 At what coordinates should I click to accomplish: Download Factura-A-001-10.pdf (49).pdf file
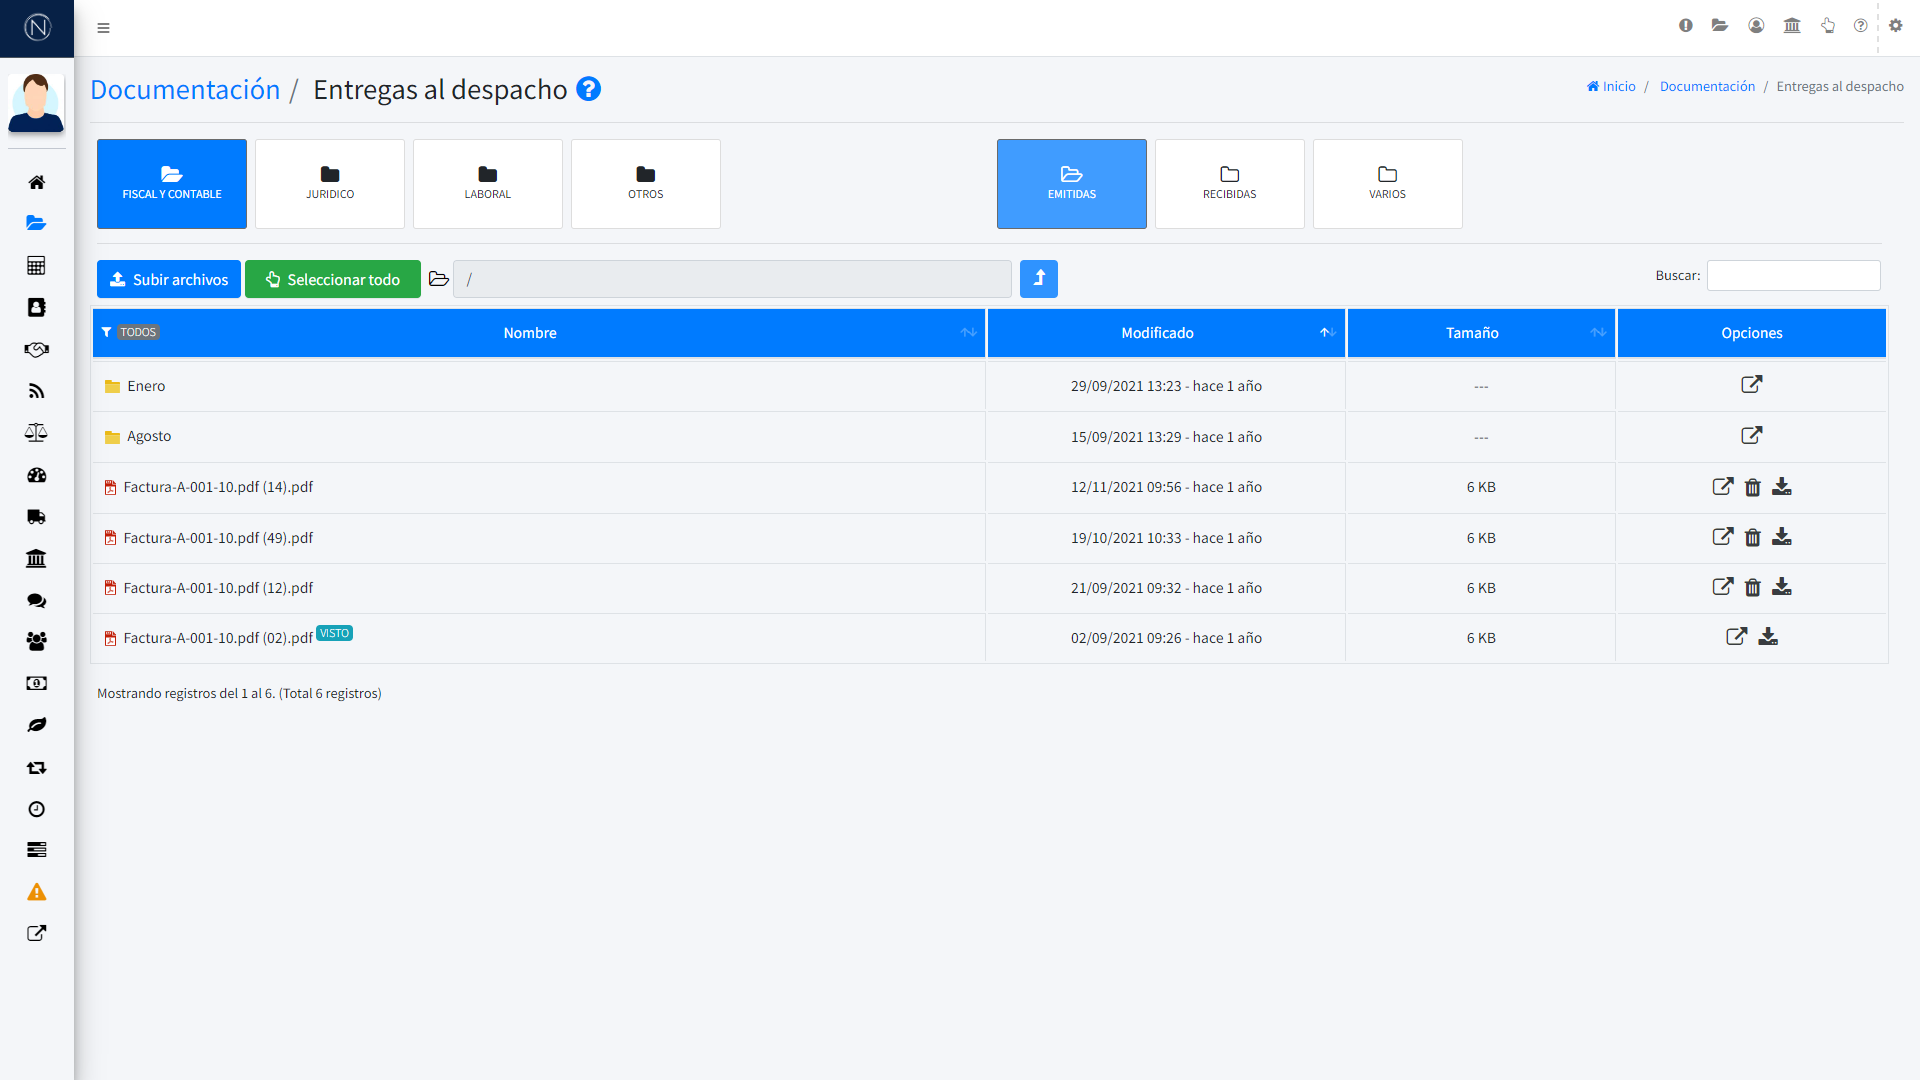click(x=1782, y=538)
